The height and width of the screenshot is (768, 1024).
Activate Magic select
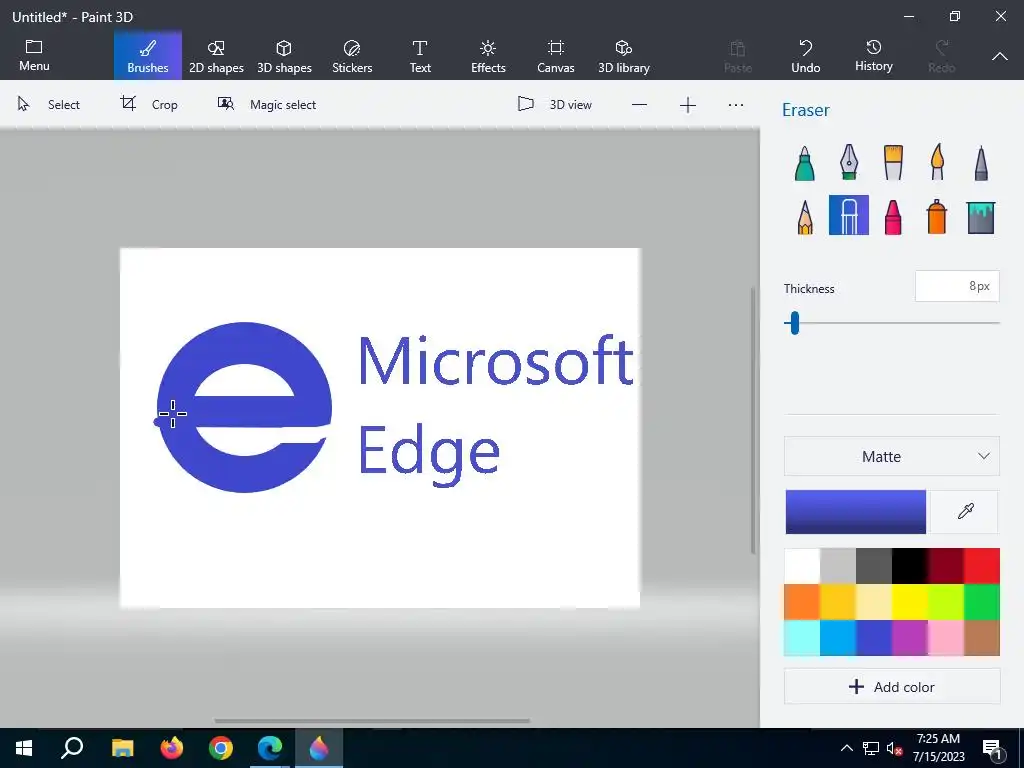pyautogui.click(x=266, y=104)
